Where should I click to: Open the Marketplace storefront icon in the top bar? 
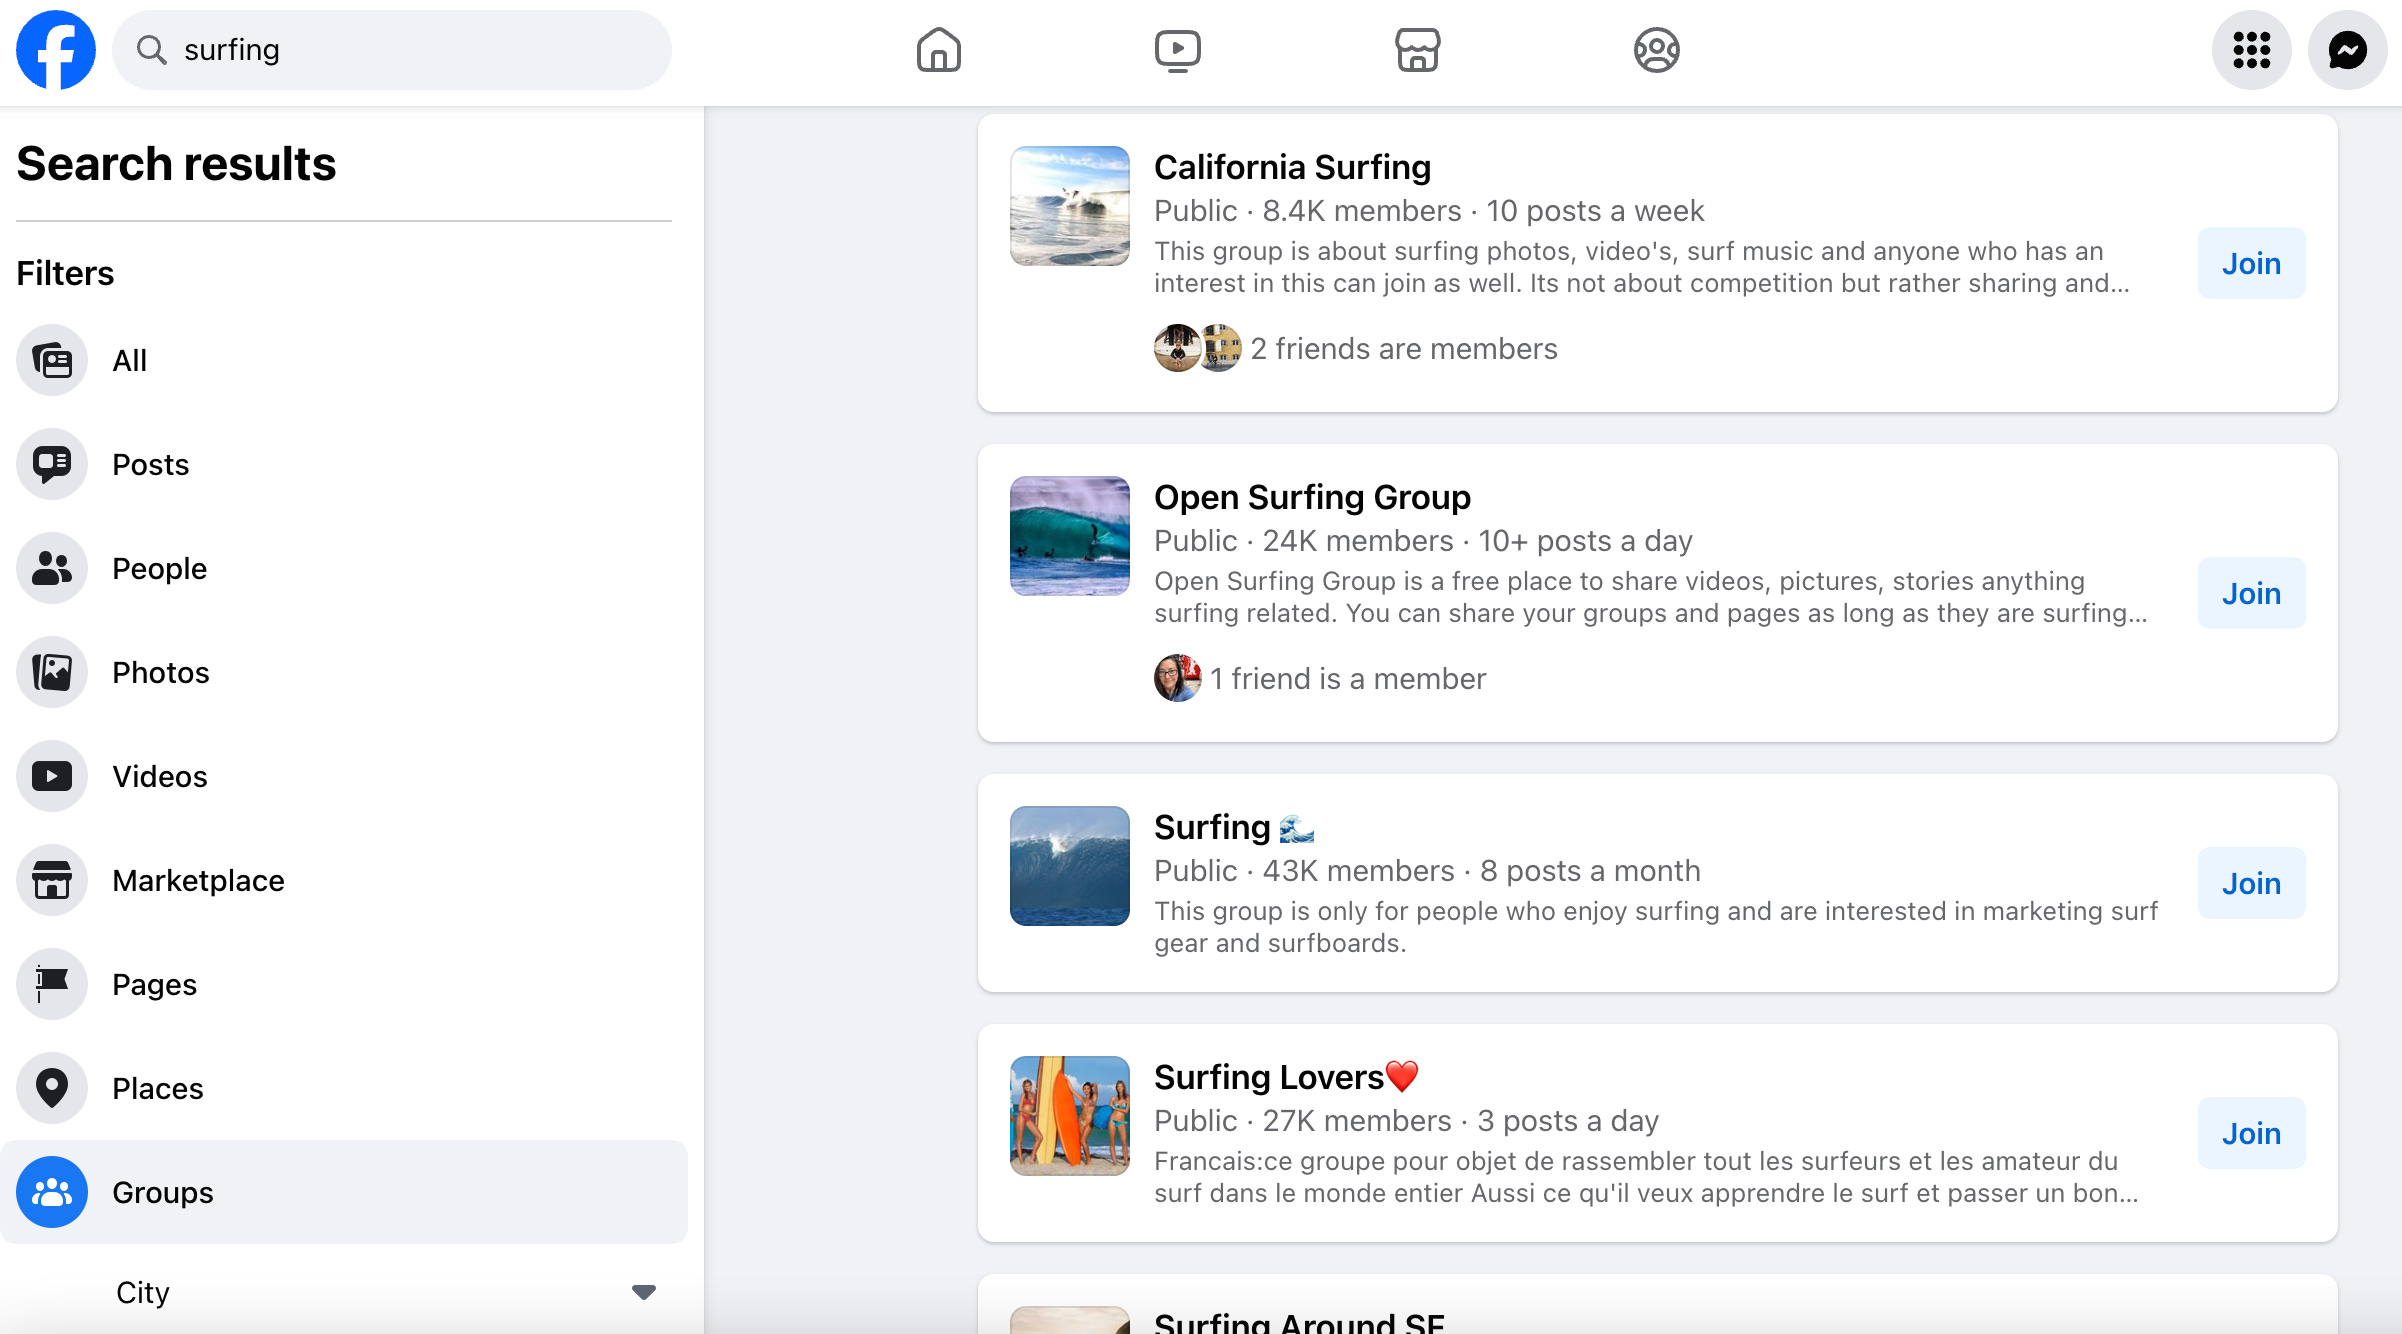coord(1417,50)
